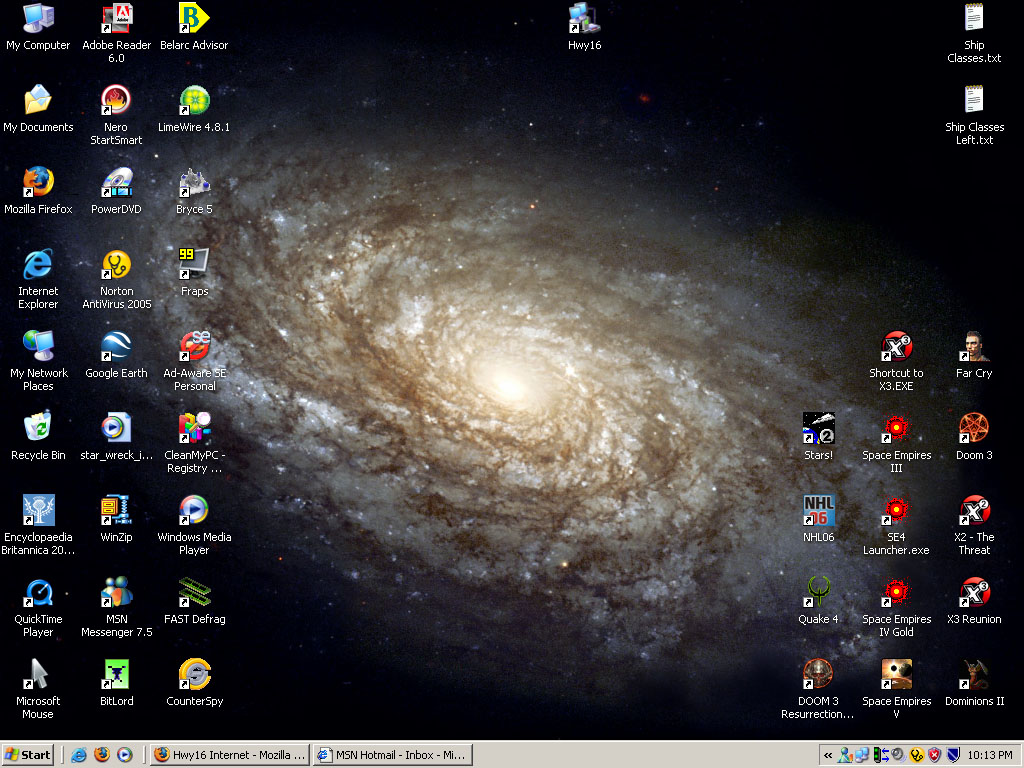Viewport: 1024px width, 768px height.
Task: Click the Recycle Bin icon
Action: pos(38,430)
